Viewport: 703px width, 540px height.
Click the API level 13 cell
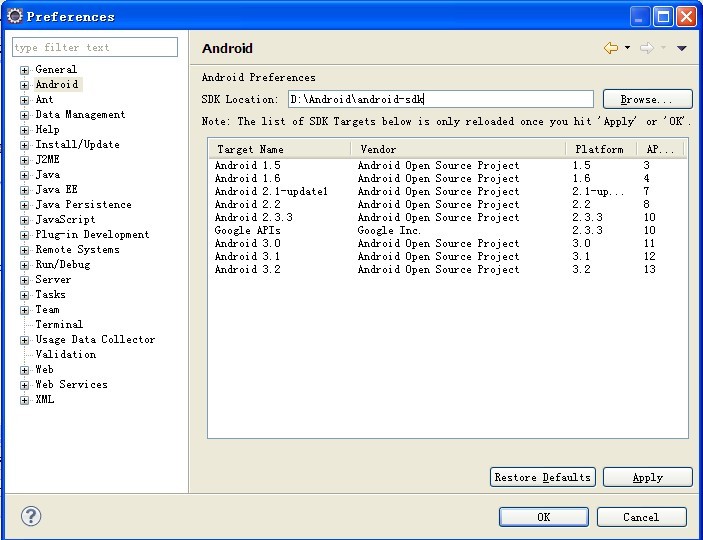click(649, 270)
